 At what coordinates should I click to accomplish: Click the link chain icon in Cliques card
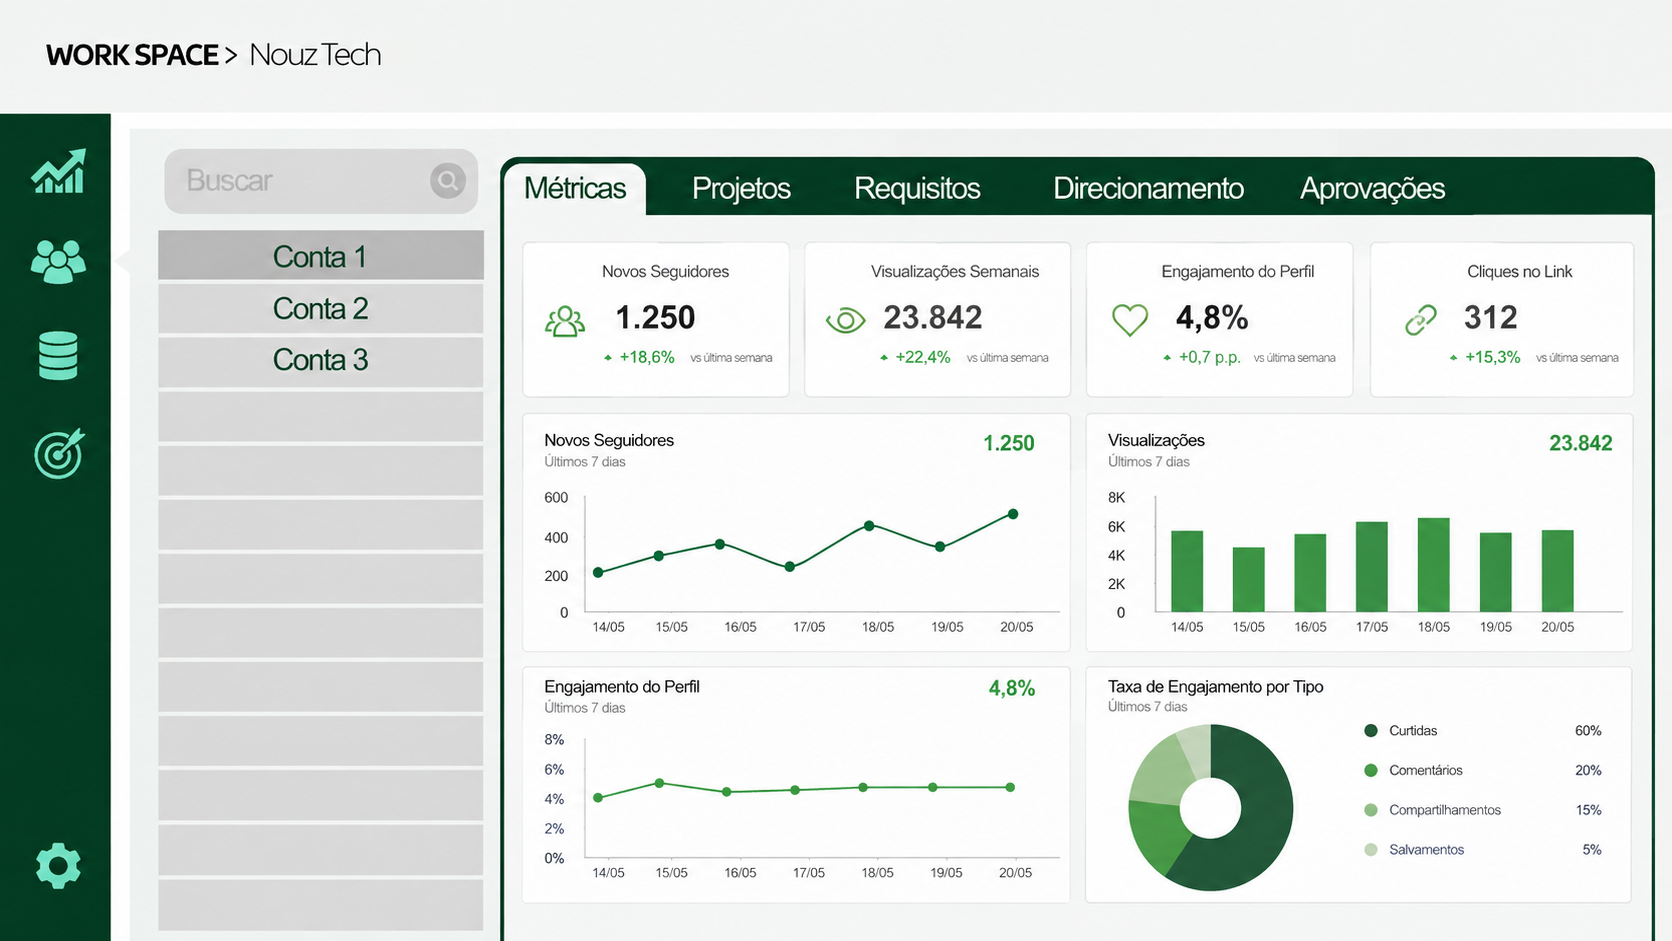click(1421, 320)
